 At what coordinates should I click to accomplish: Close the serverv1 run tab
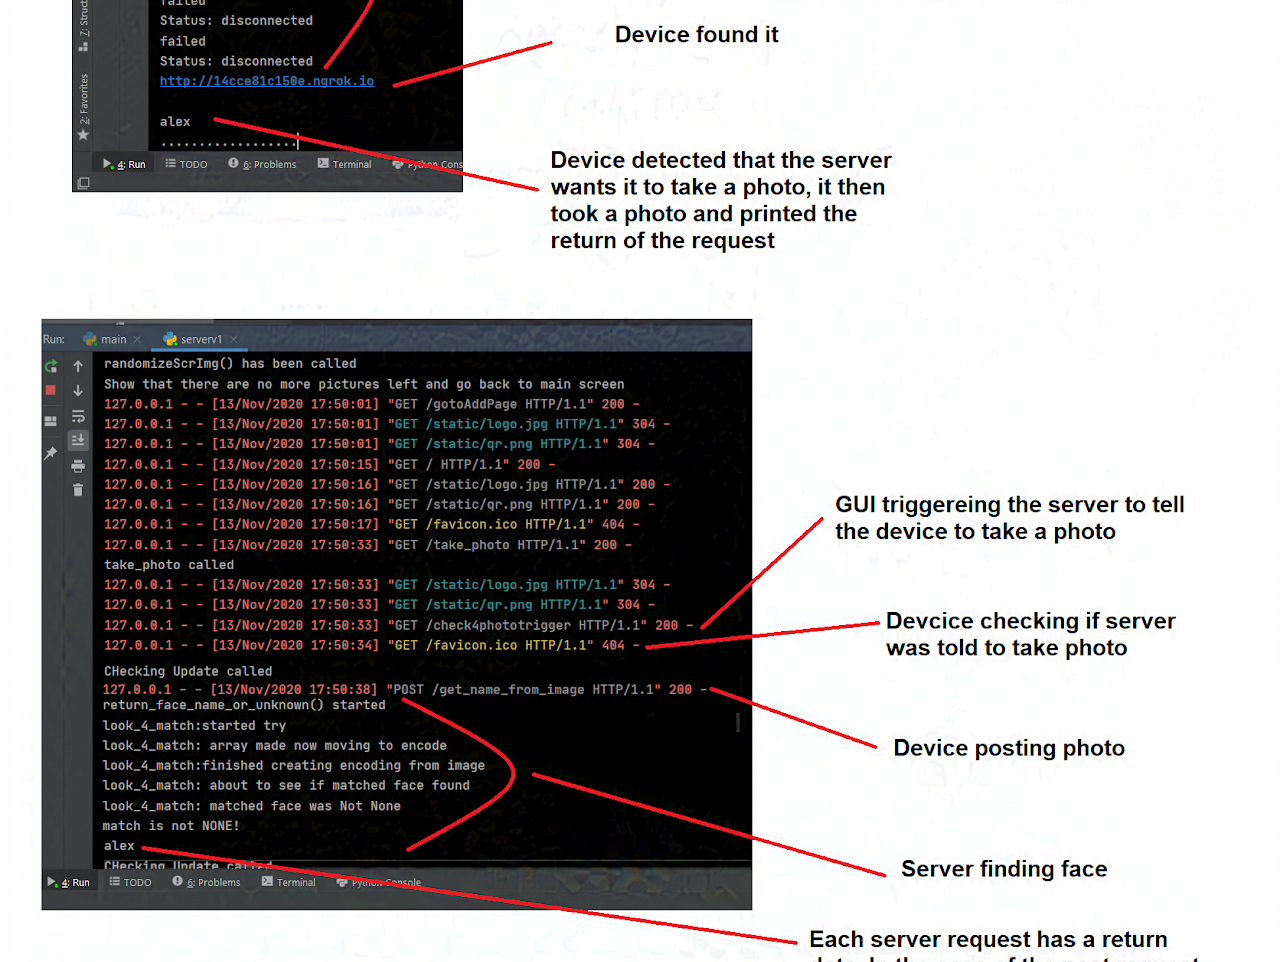(x=233, y=340)
